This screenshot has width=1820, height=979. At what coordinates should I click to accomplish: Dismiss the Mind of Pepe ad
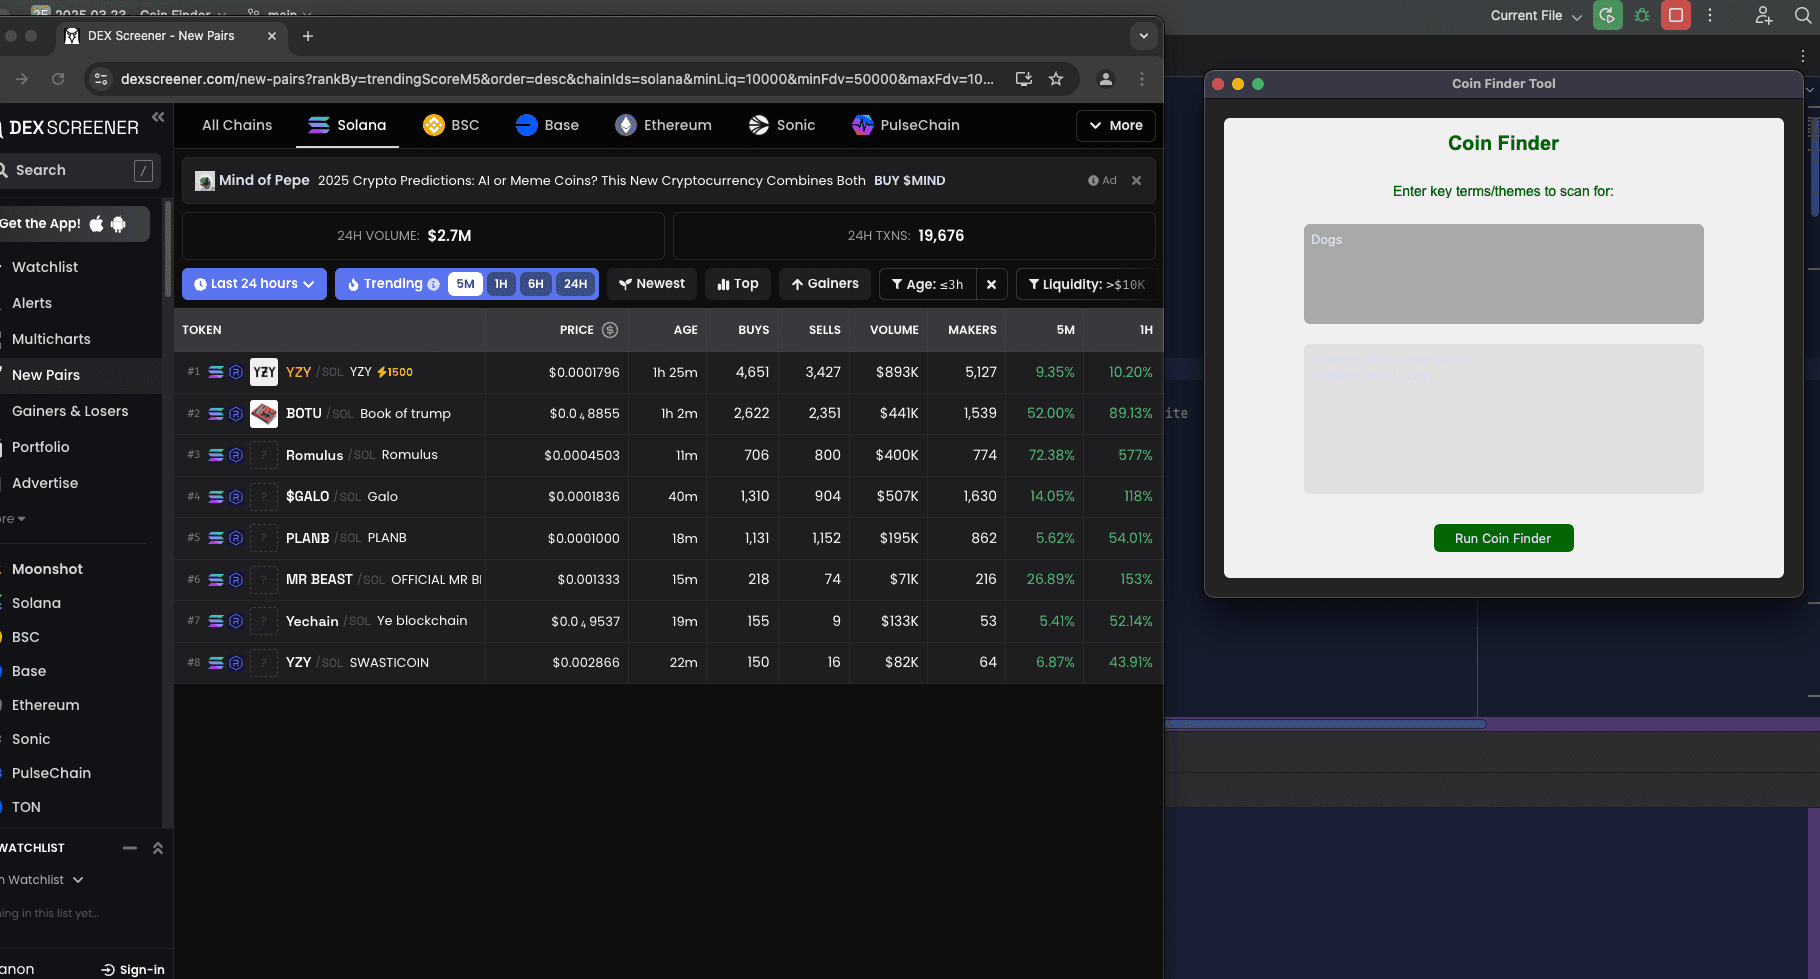coord(1136,181)
